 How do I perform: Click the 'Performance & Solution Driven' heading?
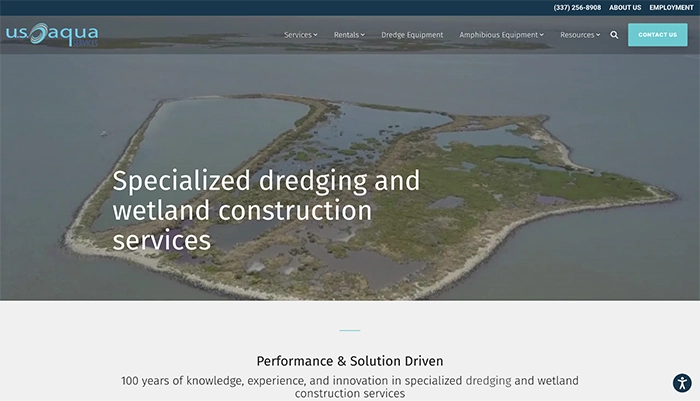coord(350,361)
